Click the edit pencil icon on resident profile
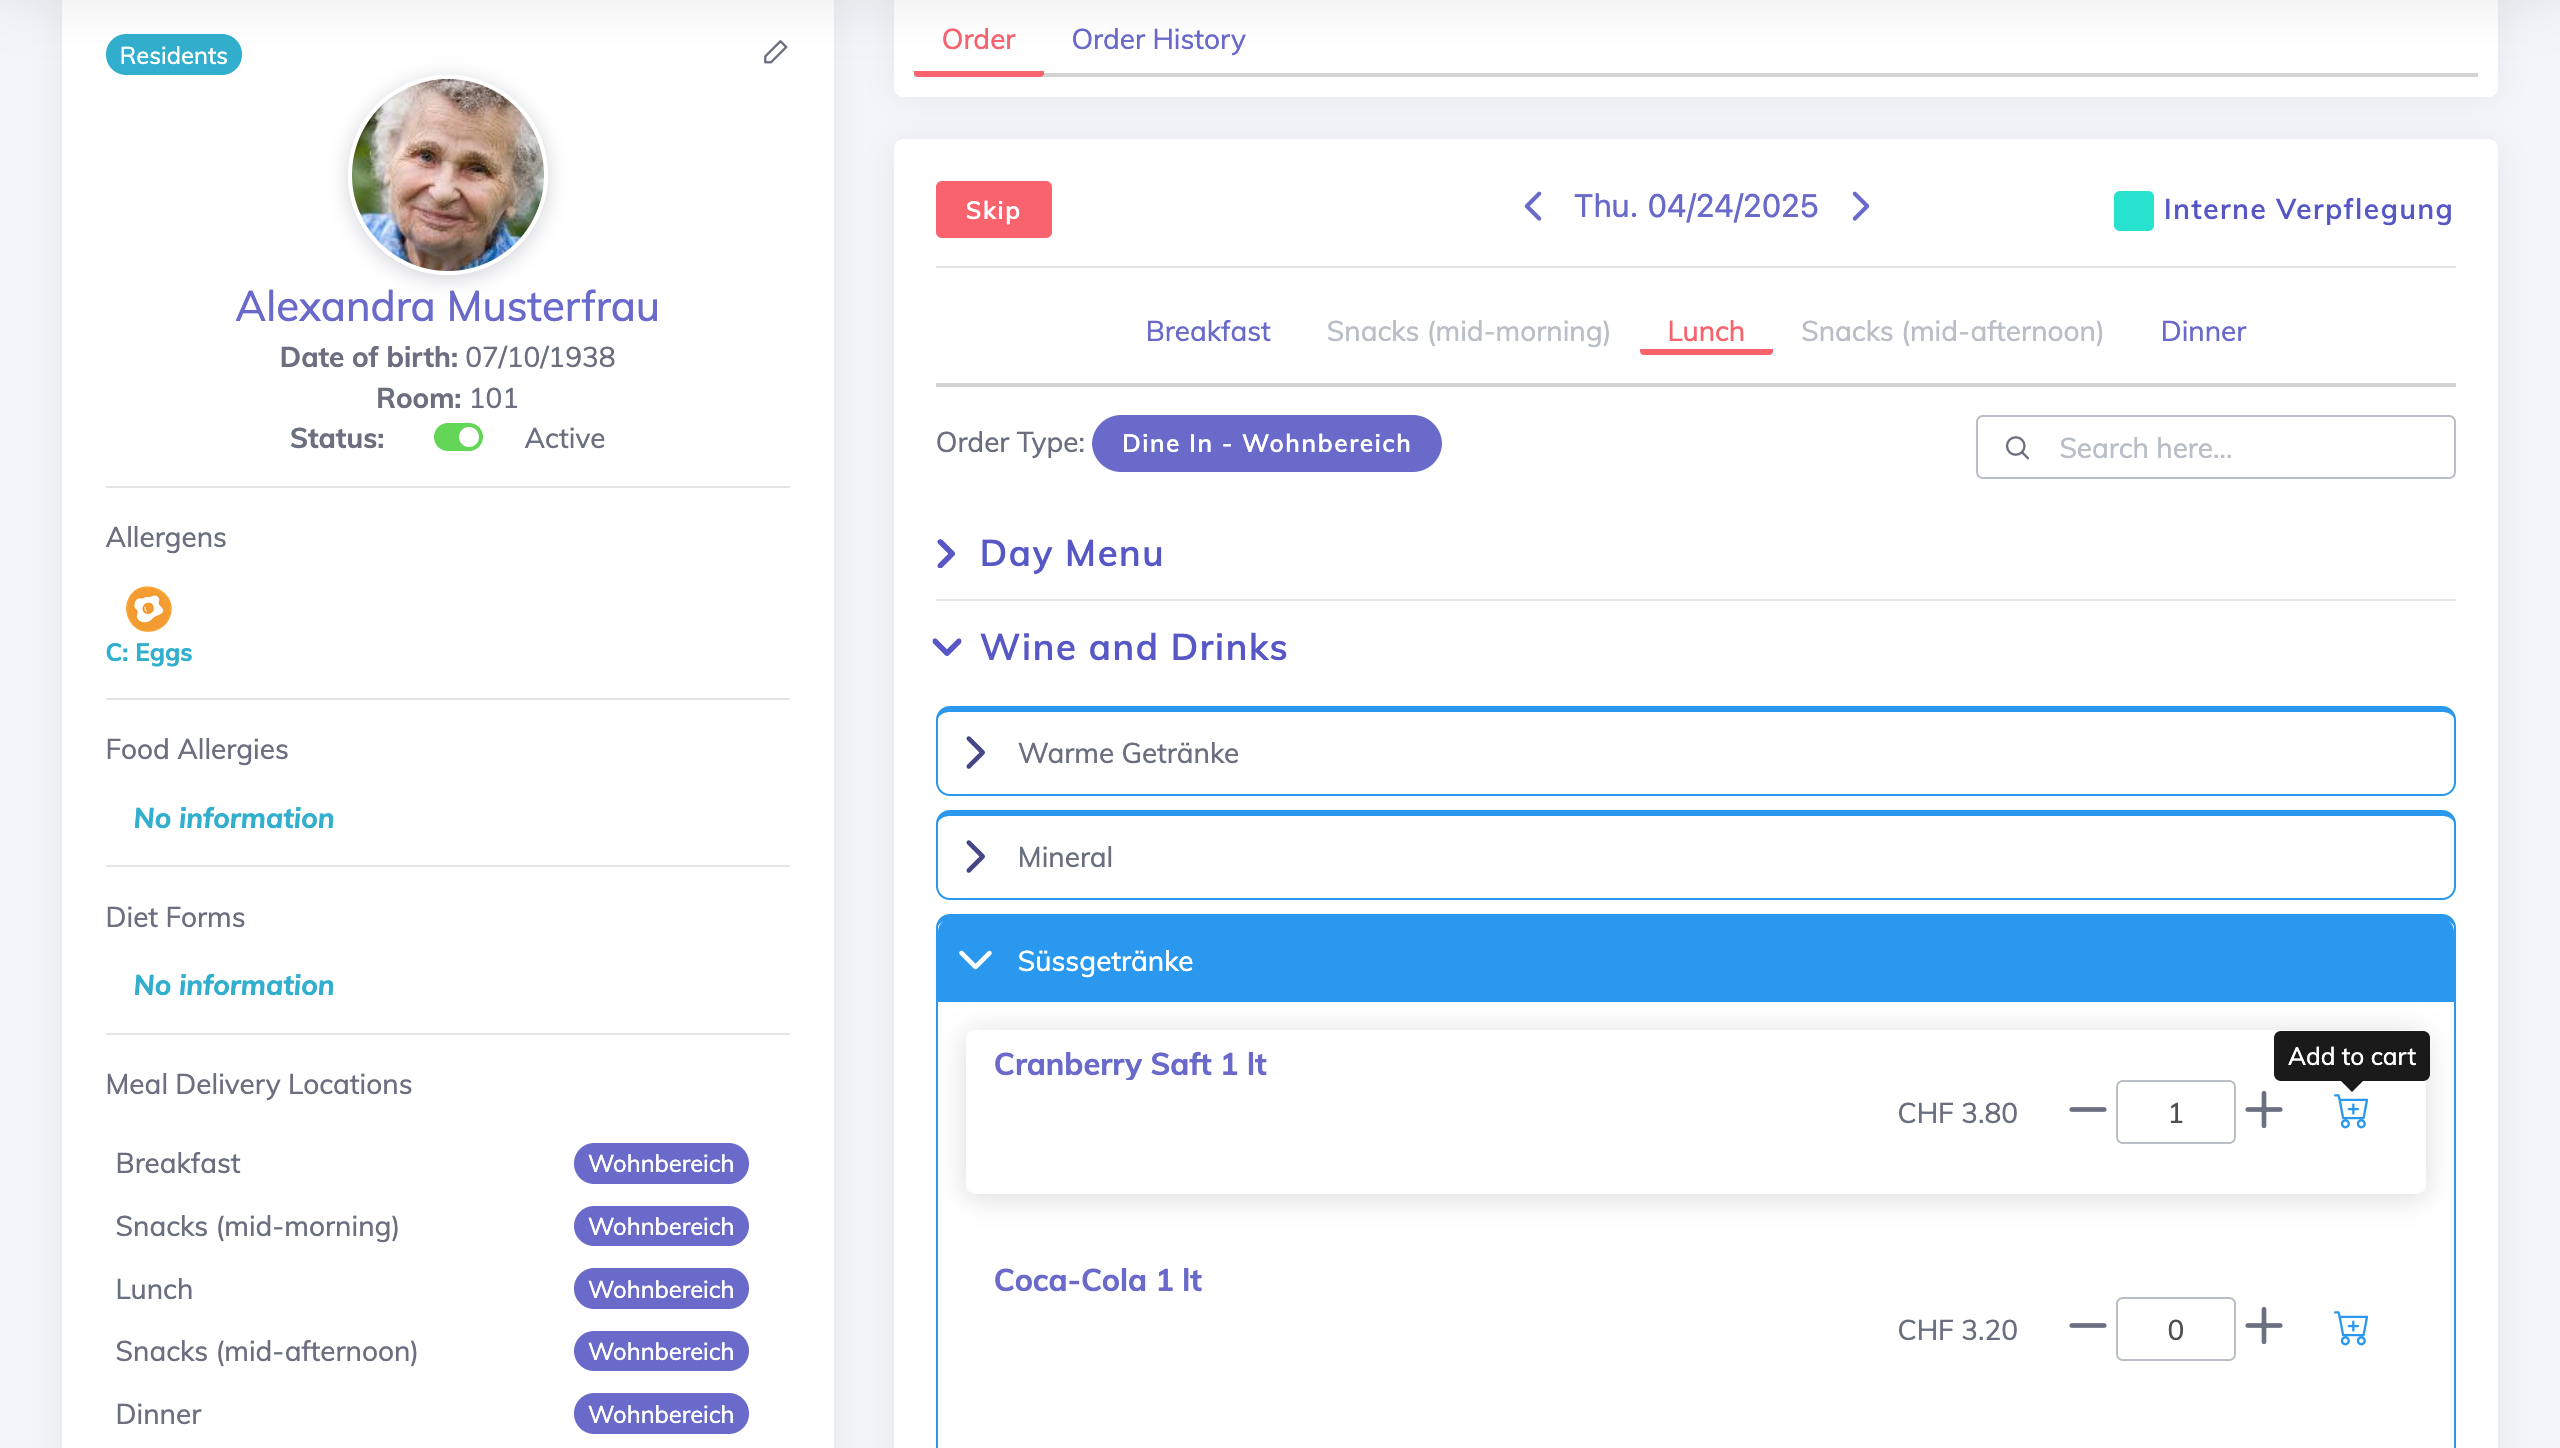 pos(775,52)
